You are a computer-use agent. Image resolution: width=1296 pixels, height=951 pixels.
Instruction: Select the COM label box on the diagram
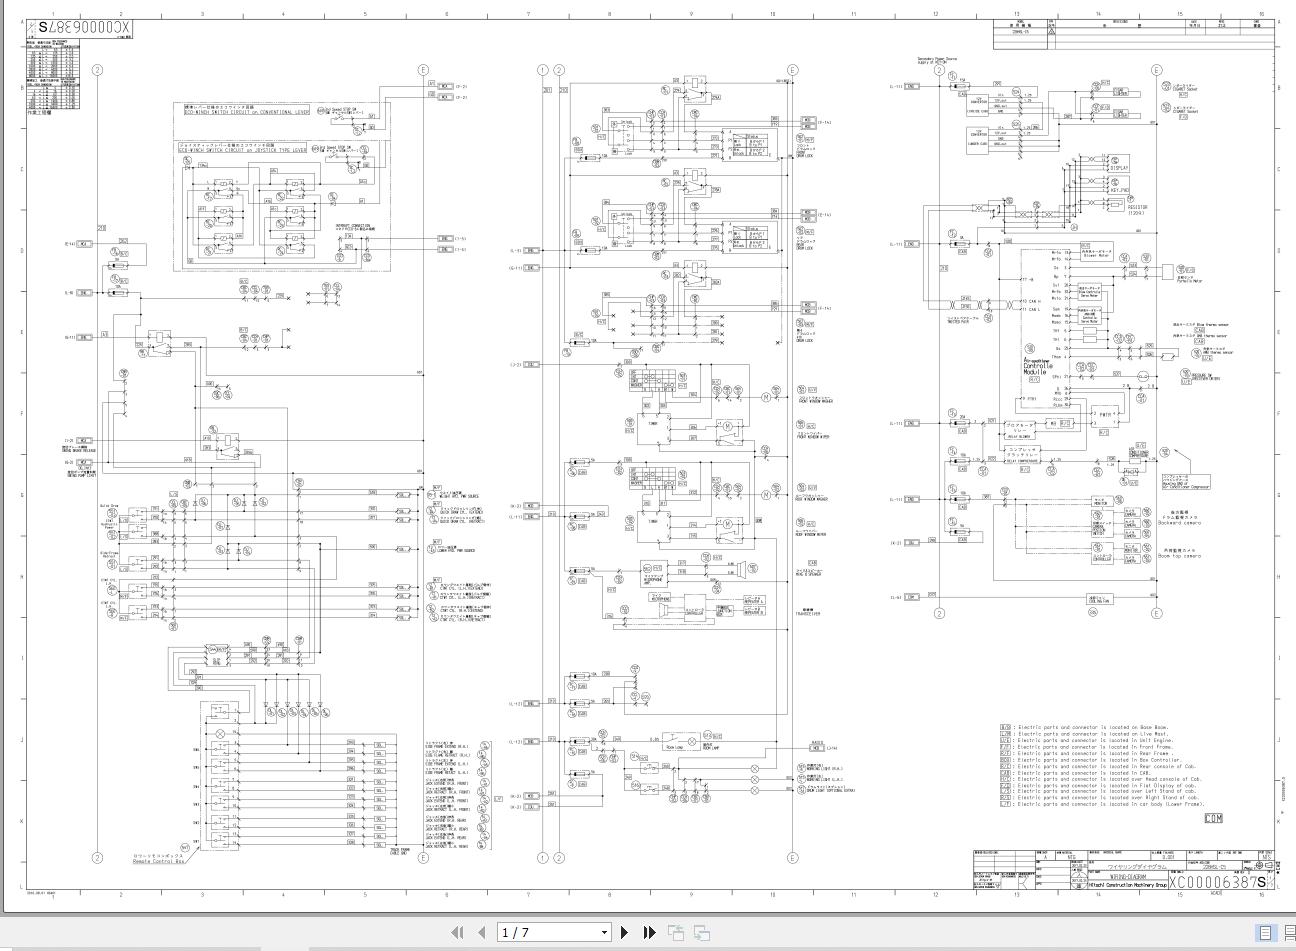point(1214,818)
